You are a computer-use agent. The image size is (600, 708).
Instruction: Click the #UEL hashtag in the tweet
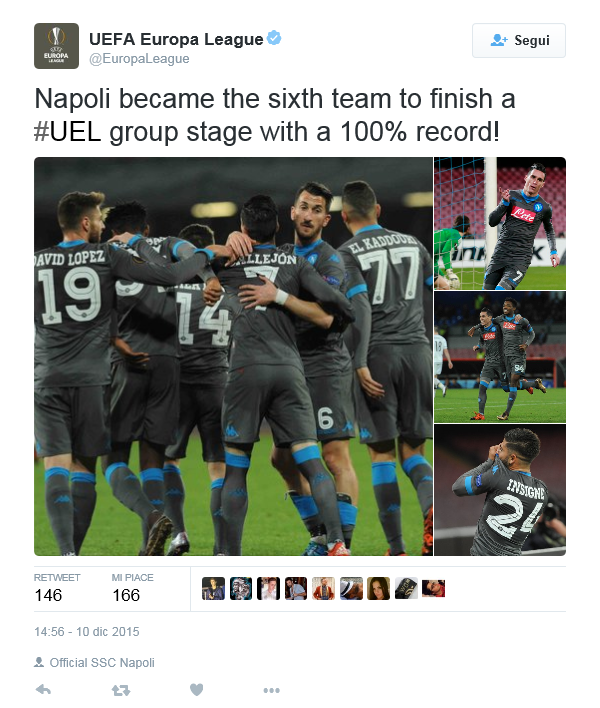coord(68,132)
